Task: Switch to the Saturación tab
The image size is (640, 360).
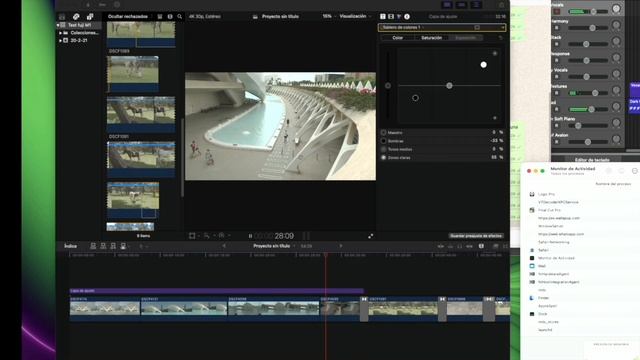Action: tap(431, 38)
